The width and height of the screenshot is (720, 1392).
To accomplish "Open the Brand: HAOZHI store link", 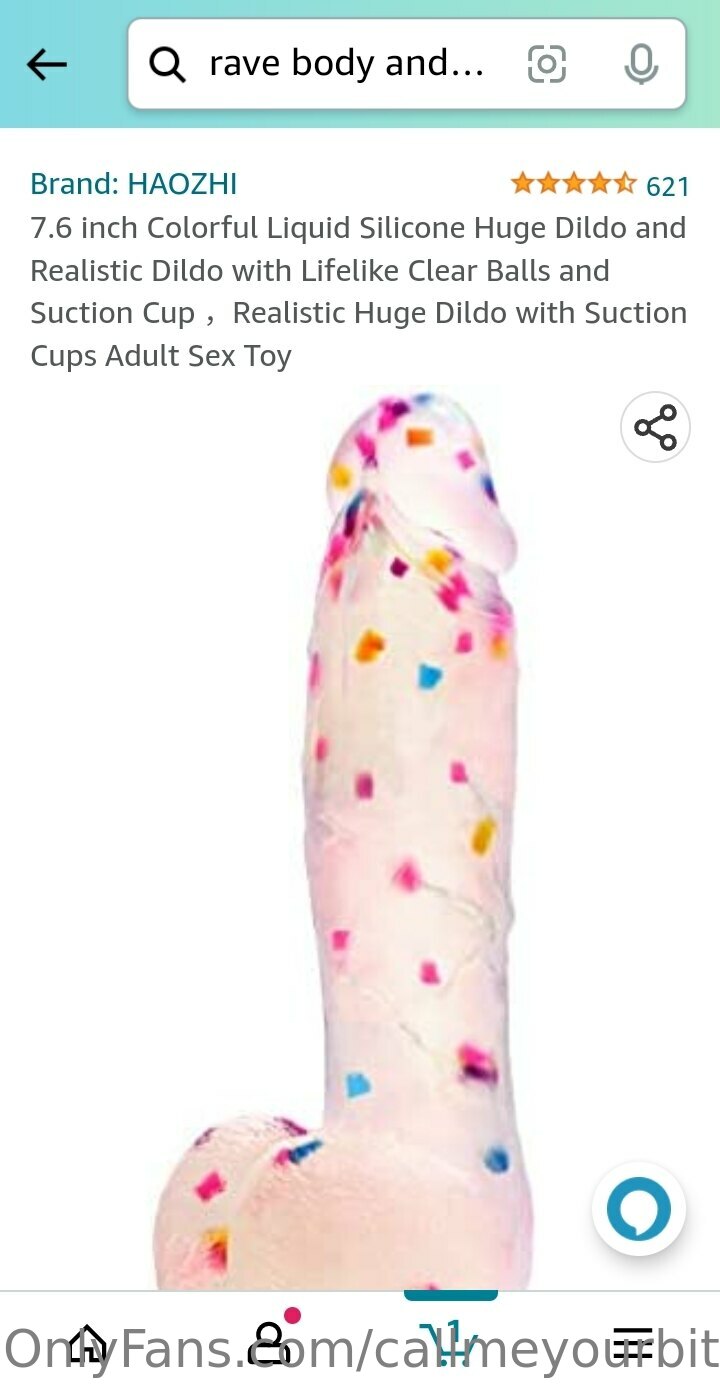I will click(x=134, y=184).
